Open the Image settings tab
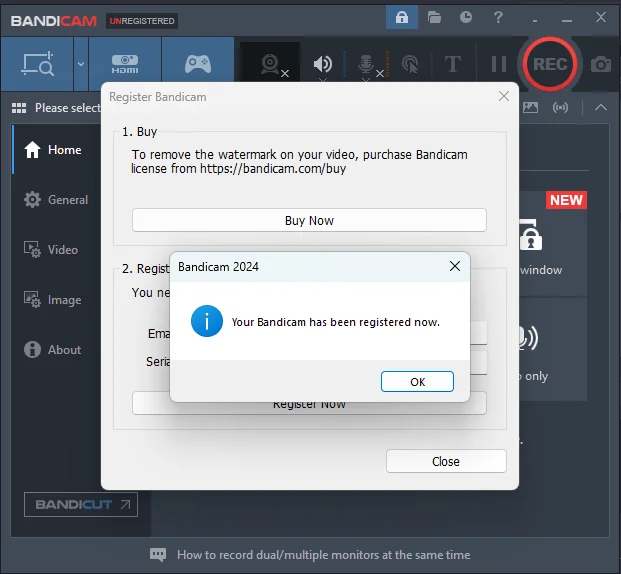Screen dimensions: 621x574 tap(53, 300)
